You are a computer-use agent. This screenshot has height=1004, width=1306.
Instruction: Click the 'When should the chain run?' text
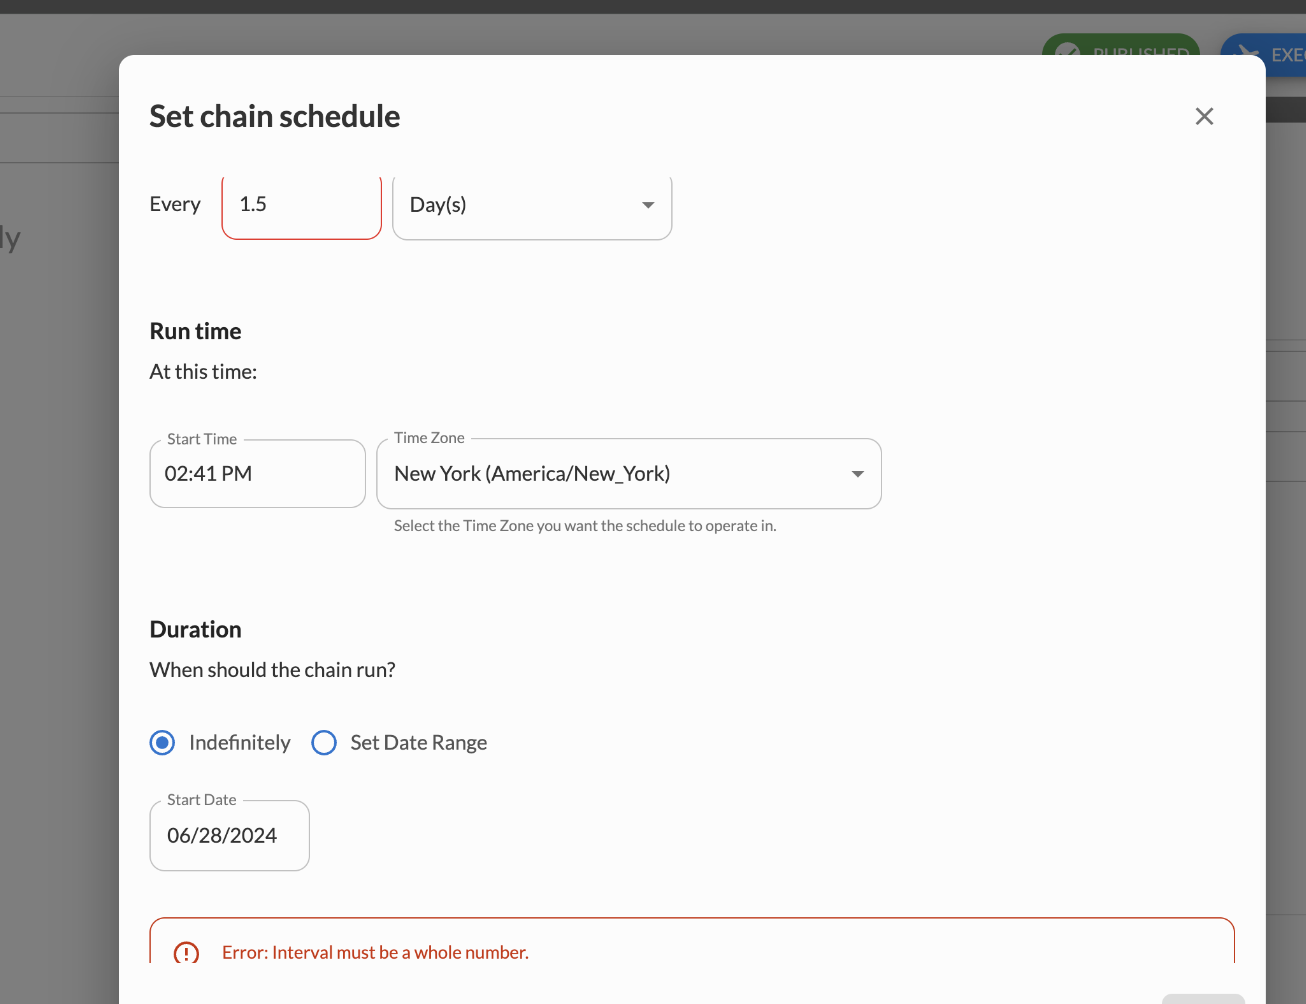272,670
